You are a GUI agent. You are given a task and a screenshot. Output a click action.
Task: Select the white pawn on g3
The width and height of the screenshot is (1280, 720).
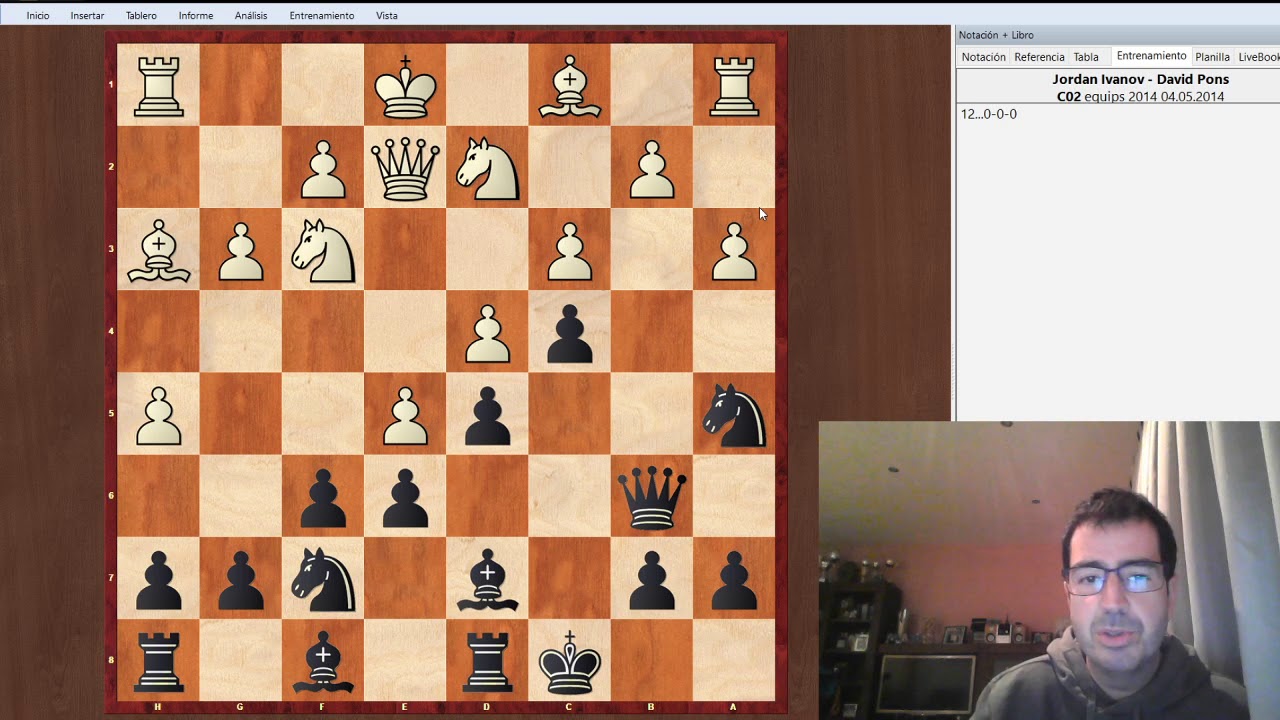pyautogui.click(x=241, y=252)
